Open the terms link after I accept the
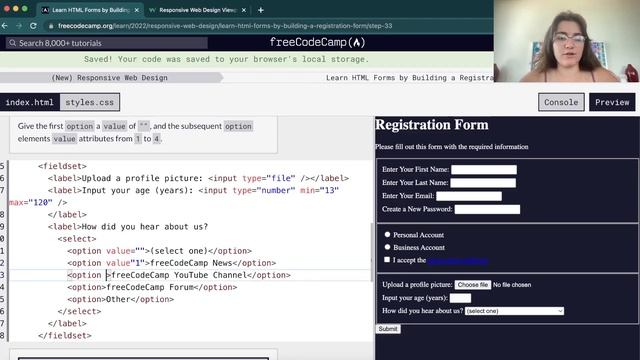The width and height of the screenshot is (640, 360). tap(458, 260)
